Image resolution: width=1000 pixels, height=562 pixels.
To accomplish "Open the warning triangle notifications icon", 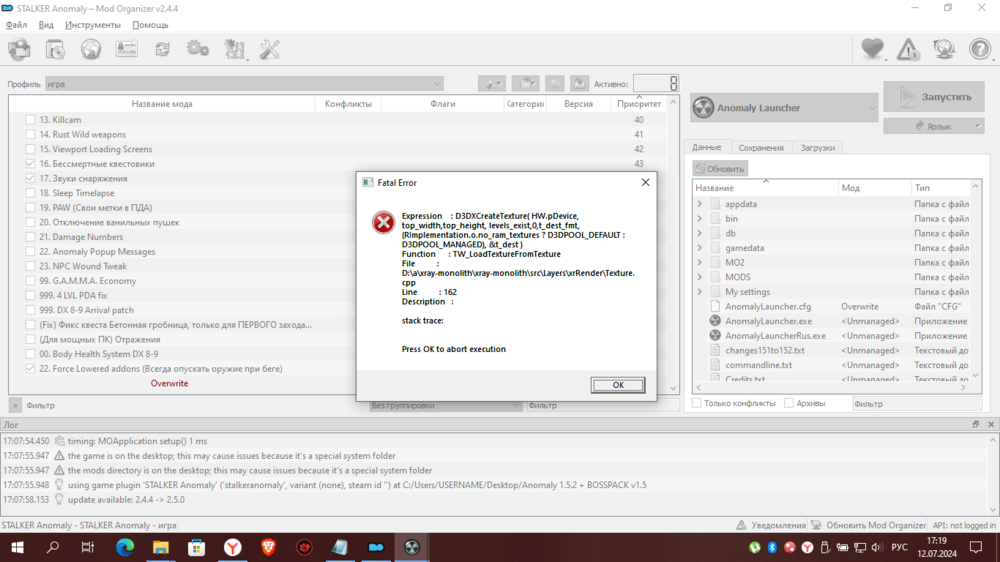I will (908, 48).
